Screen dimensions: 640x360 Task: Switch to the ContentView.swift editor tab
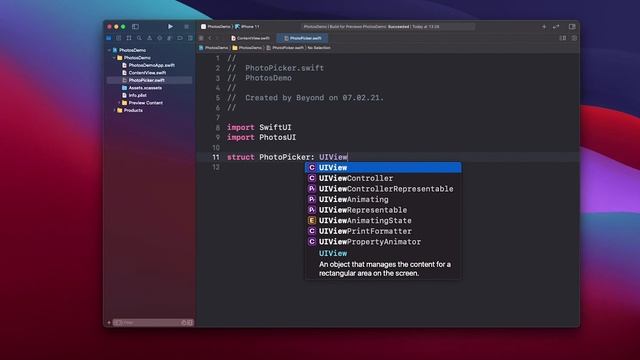250,38
